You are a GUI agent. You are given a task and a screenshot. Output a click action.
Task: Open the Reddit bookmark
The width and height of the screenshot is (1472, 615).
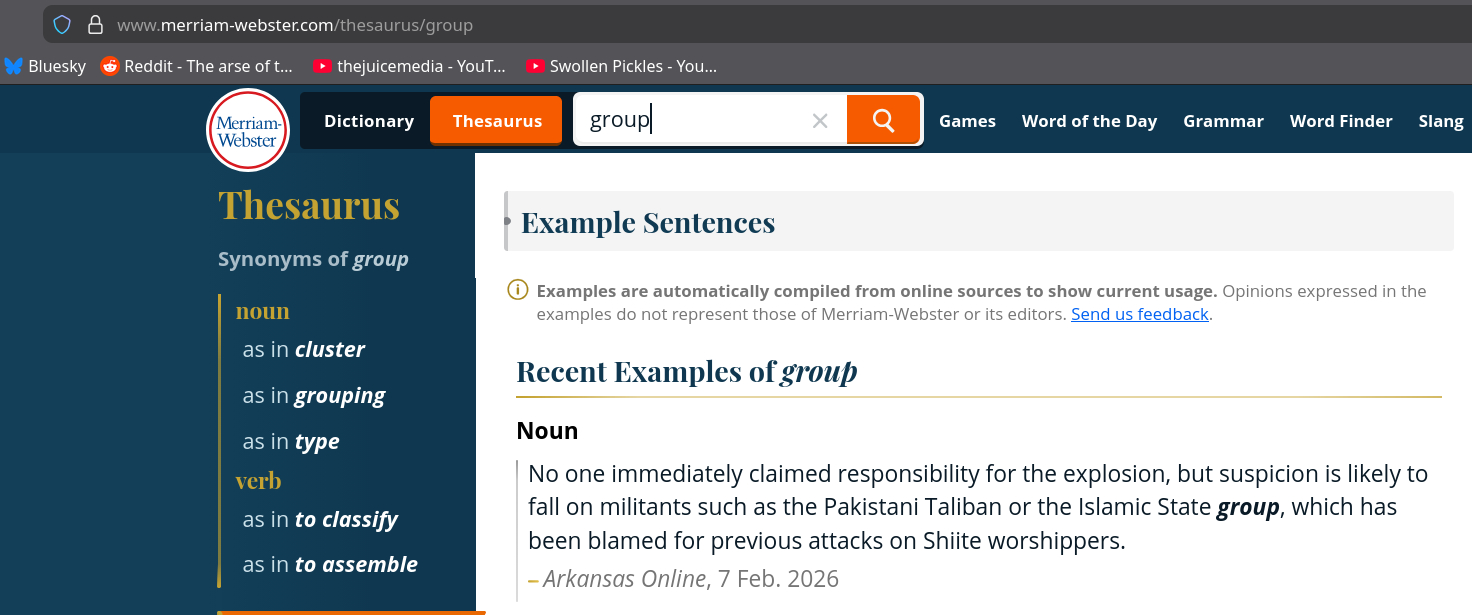coord(197,66)
